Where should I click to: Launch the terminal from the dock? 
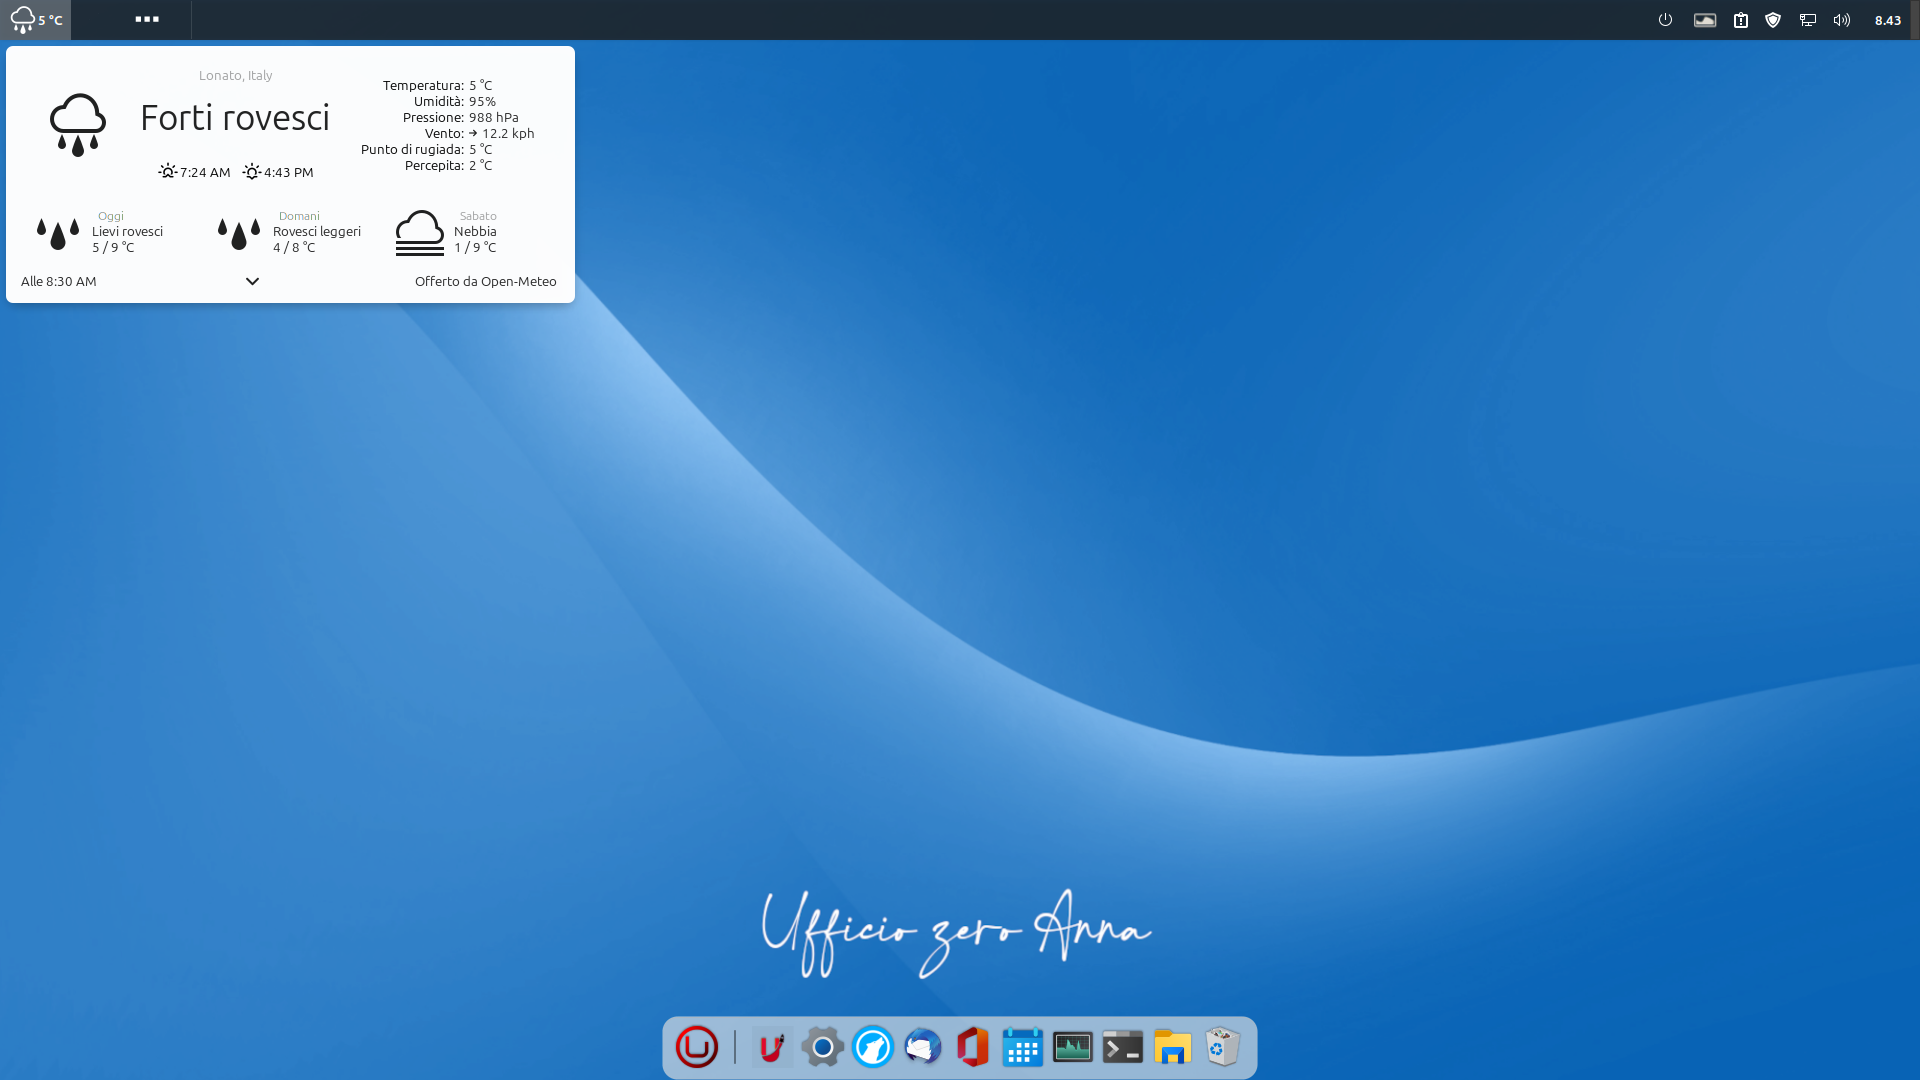tap(1122, 1047)
